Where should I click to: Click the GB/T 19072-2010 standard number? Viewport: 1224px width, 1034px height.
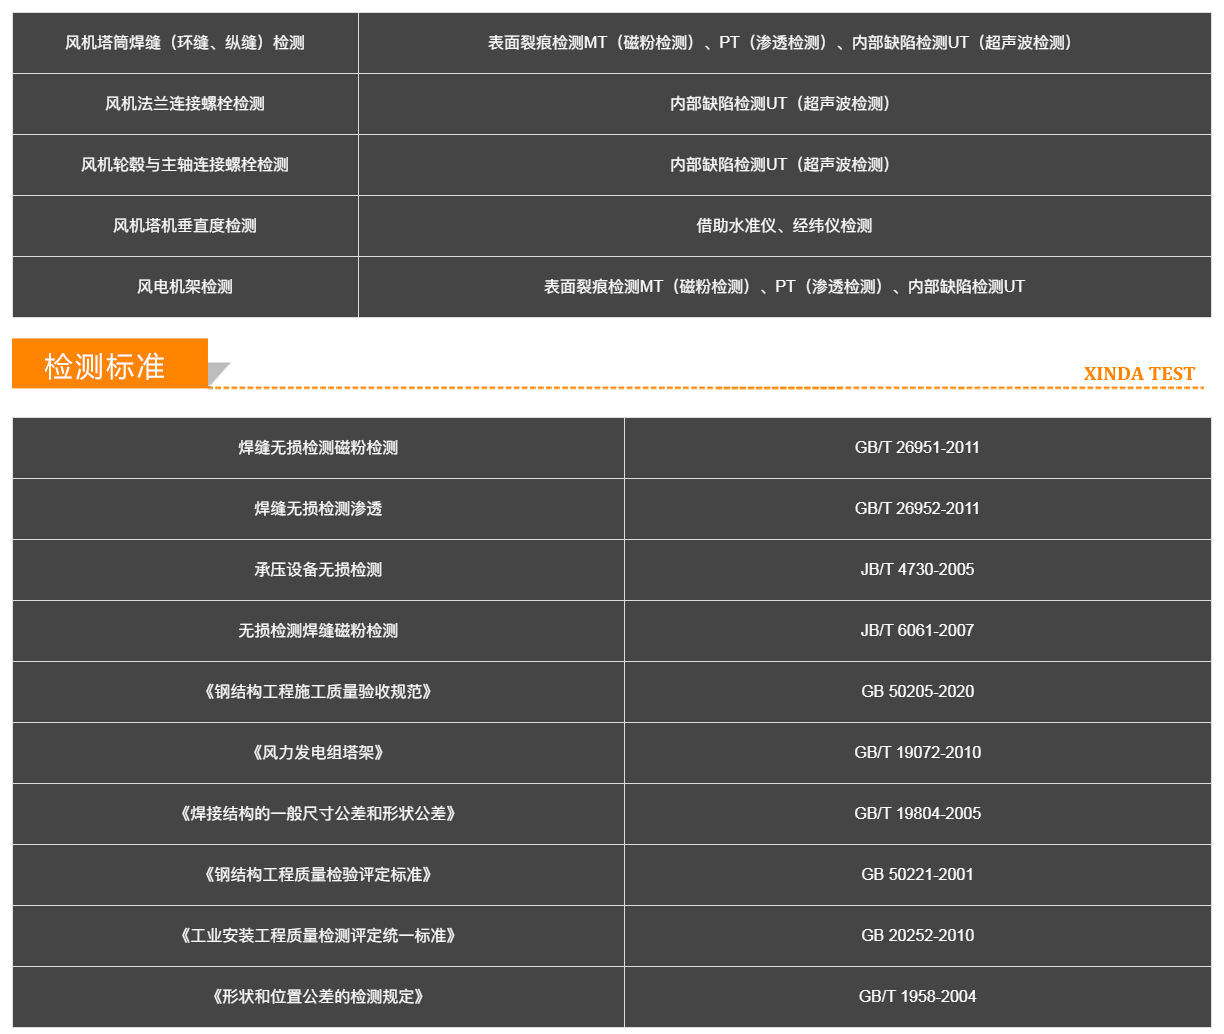[x=917, y=753]
